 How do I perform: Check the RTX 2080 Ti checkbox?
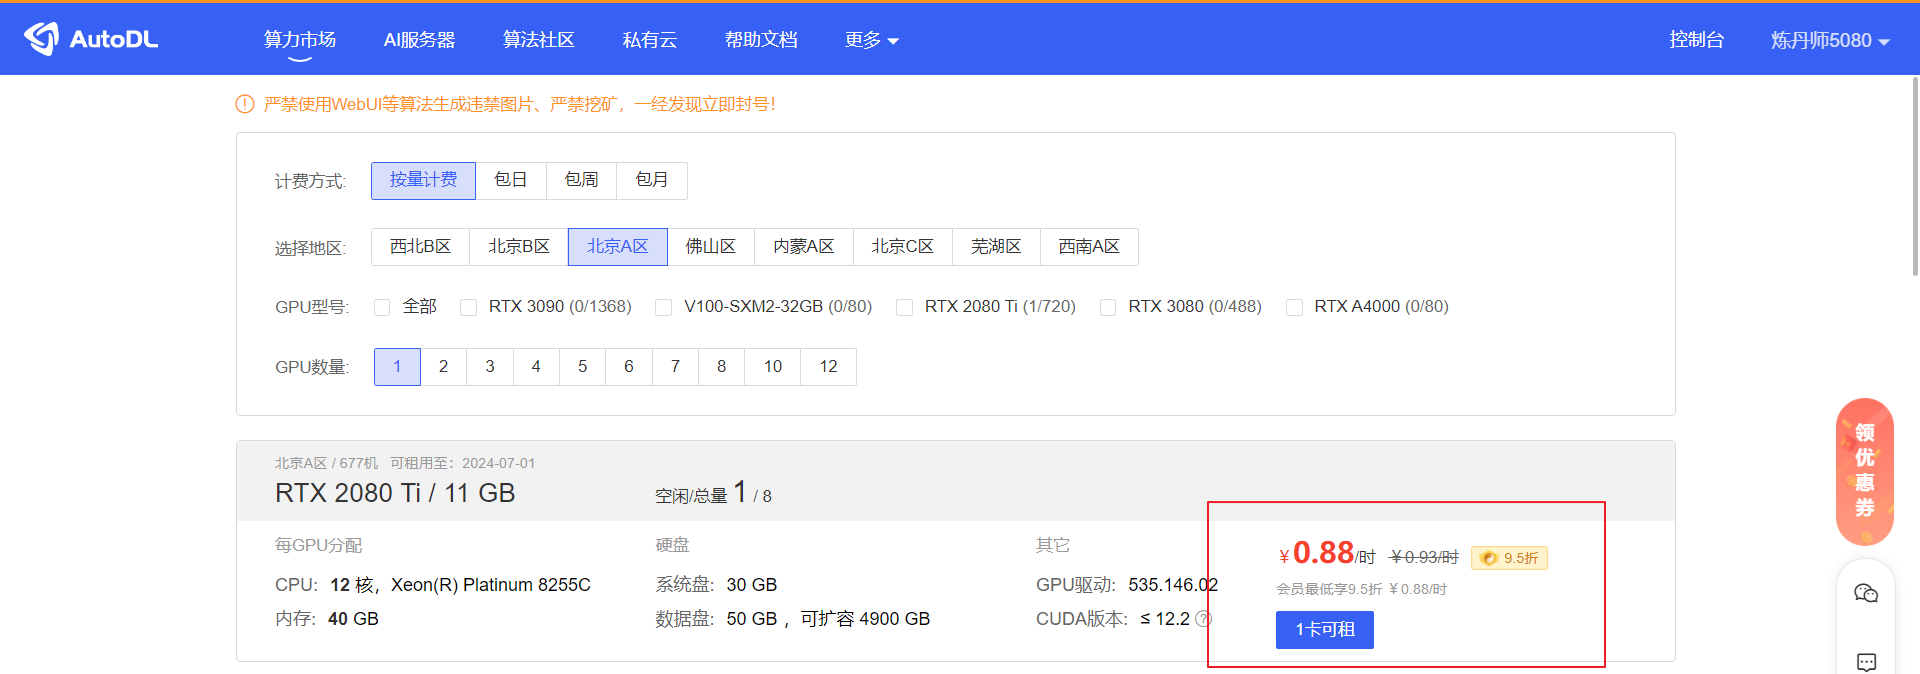pyautogui.click(x=904, y=307)
